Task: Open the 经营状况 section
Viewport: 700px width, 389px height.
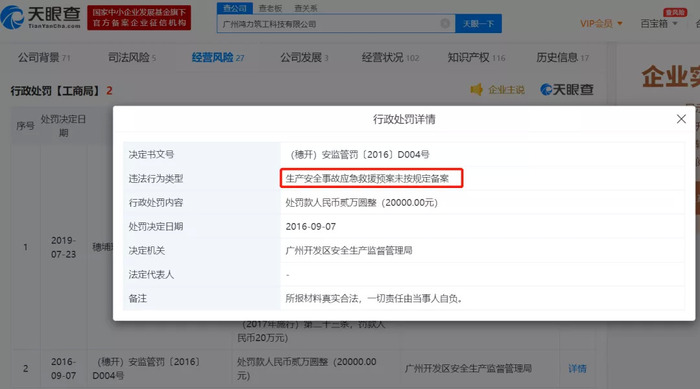Action: click(x=390, y=57)
